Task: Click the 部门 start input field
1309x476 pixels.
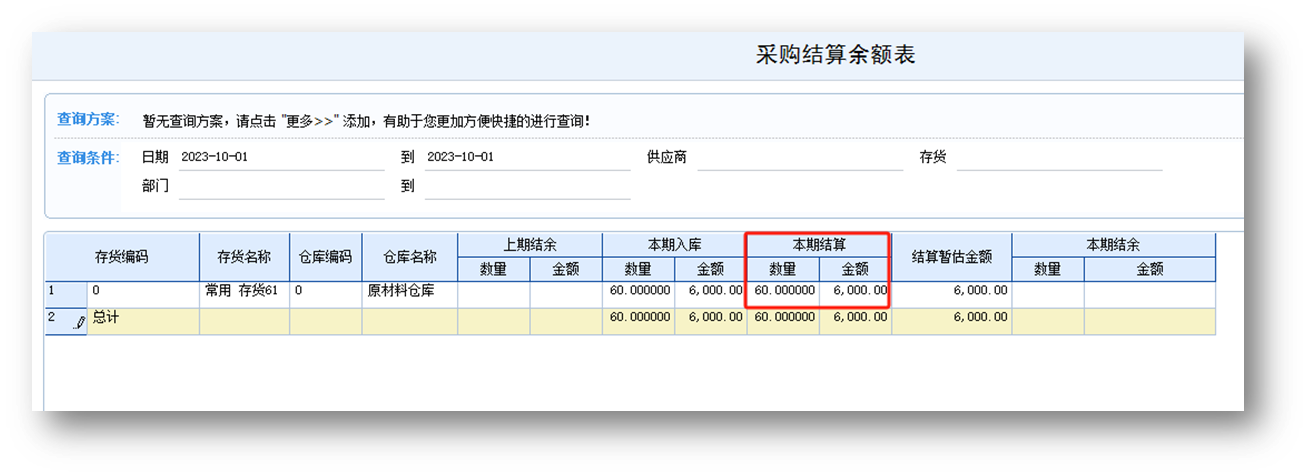Action: pyautogui.click(x=281, y=187)
